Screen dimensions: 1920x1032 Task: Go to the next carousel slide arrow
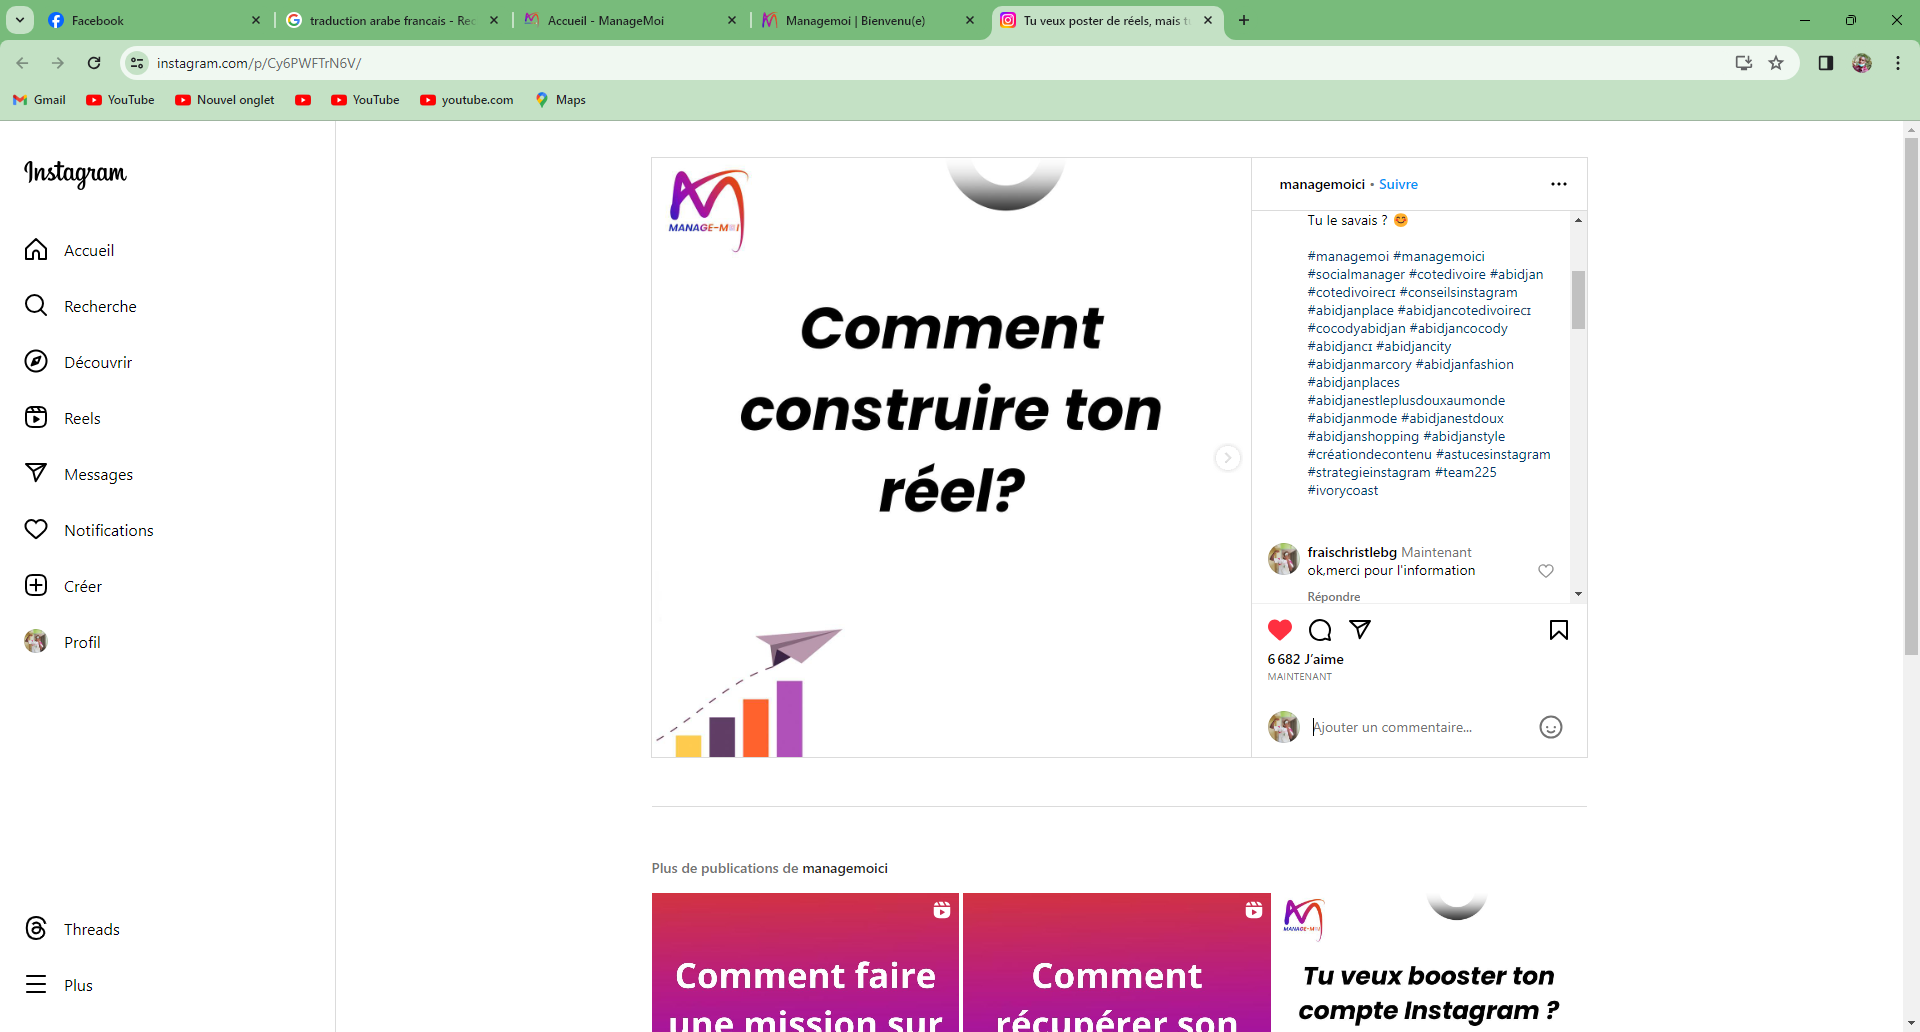tap(1228, 458)
